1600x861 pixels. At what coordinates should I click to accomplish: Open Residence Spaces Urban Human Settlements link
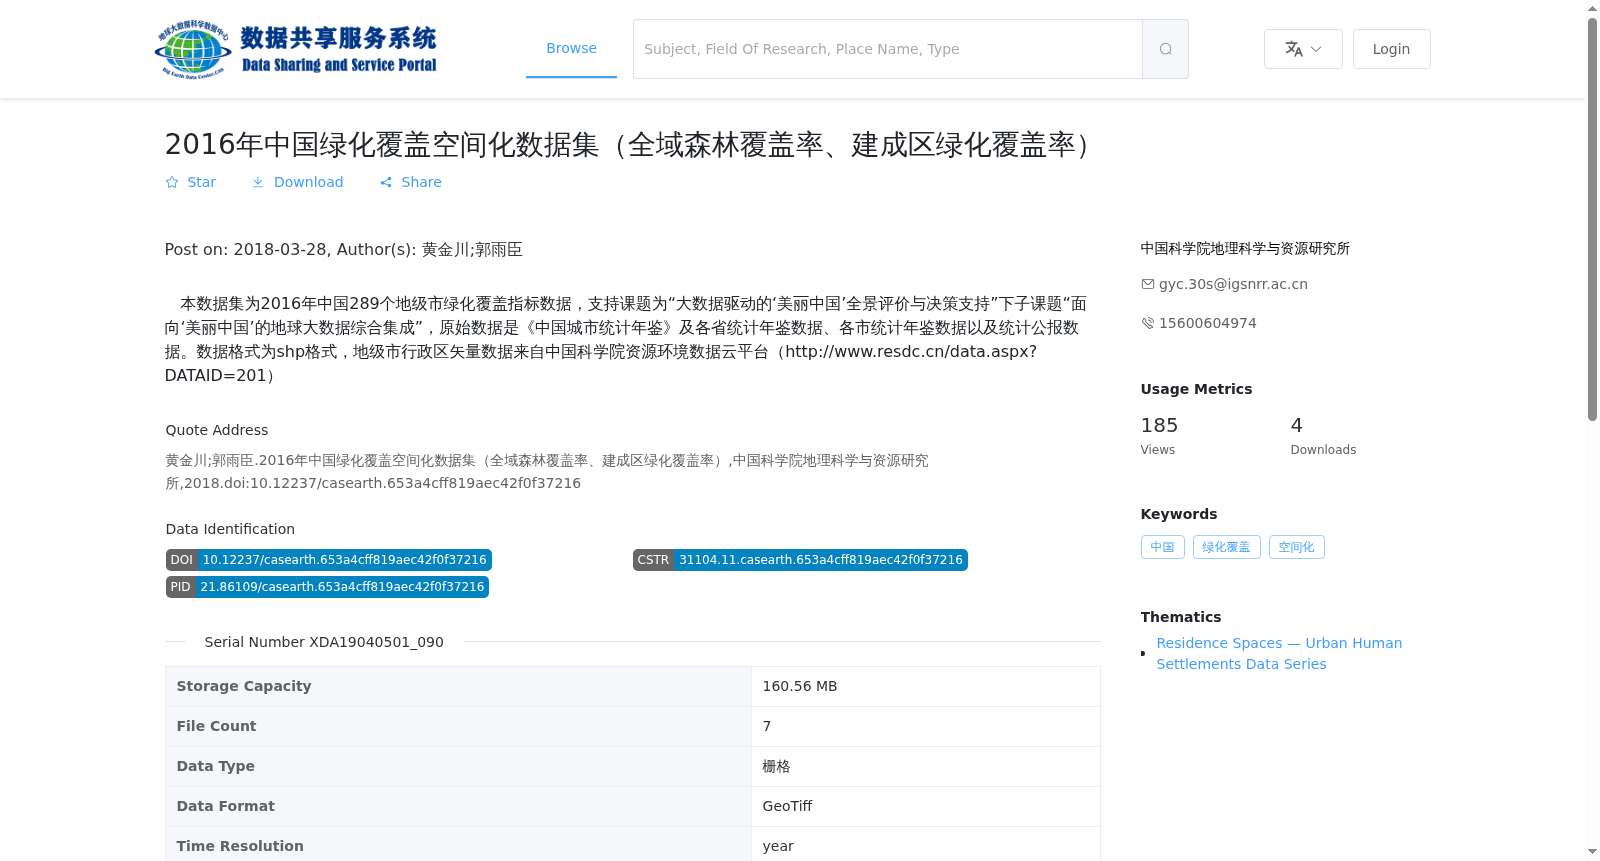coord(1279,653)
